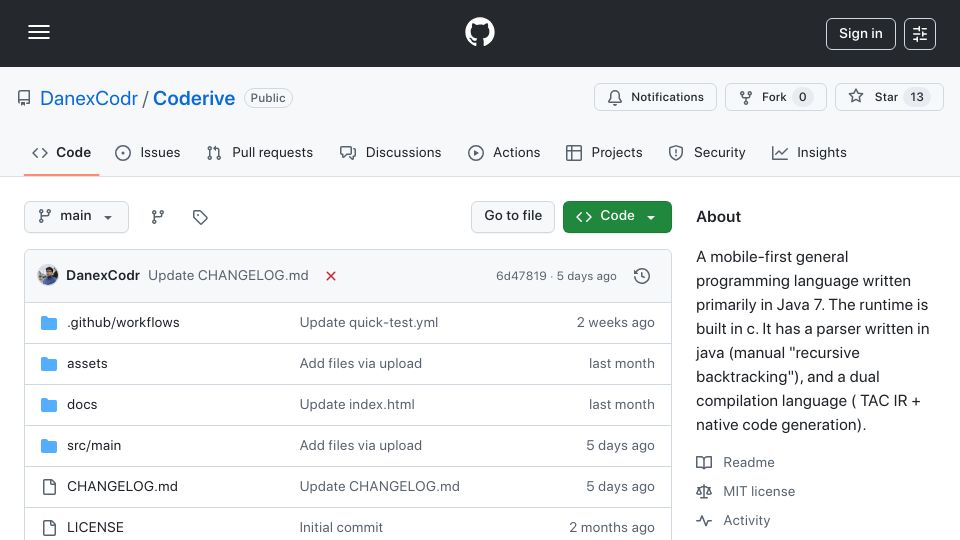Viewport: 960px width, 540px height.
Task: Open the Discussions tab
Action: [390, 152]
